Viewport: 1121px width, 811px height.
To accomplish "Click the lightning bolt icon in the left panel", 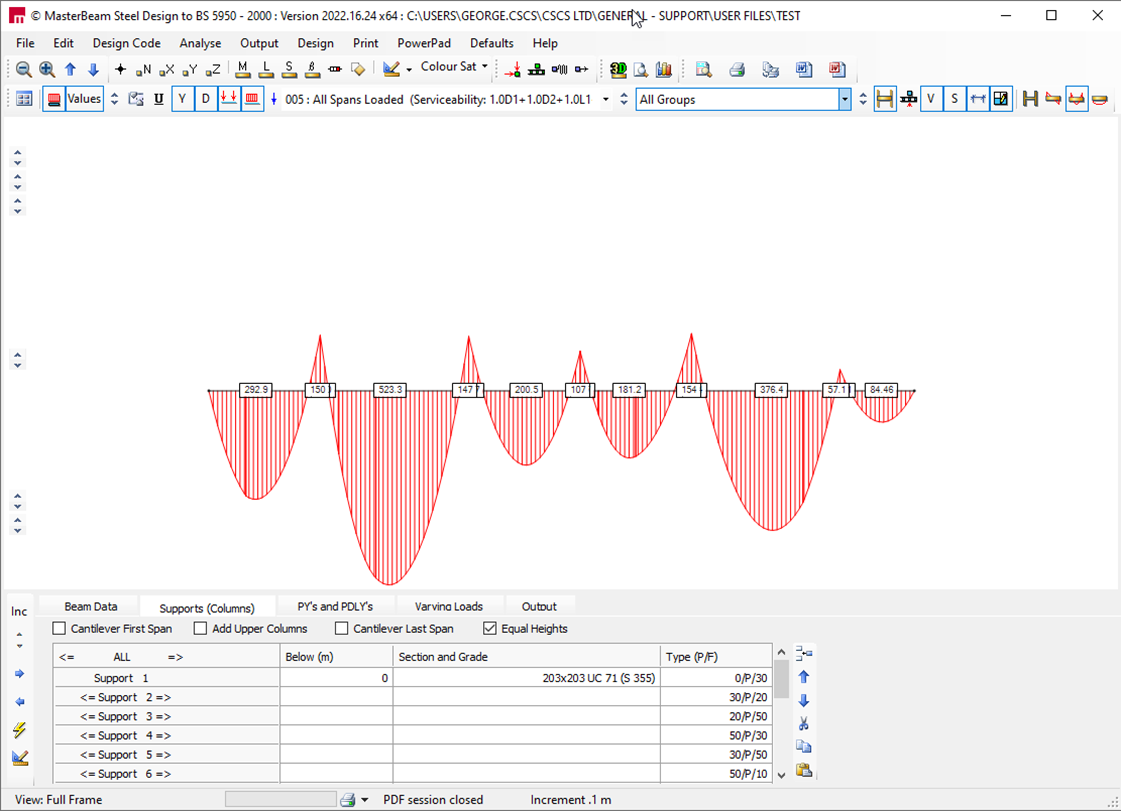I will 19,729.
